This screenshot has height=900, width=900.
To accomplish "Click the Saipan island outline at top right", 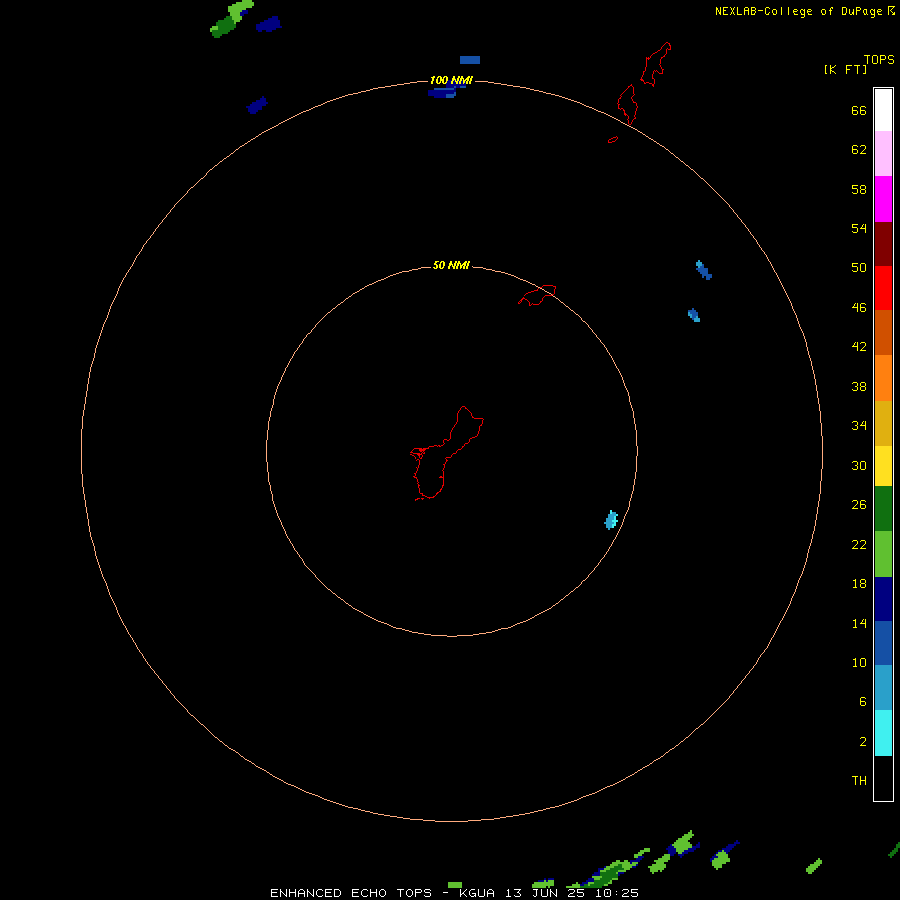I will pos(655,64).
